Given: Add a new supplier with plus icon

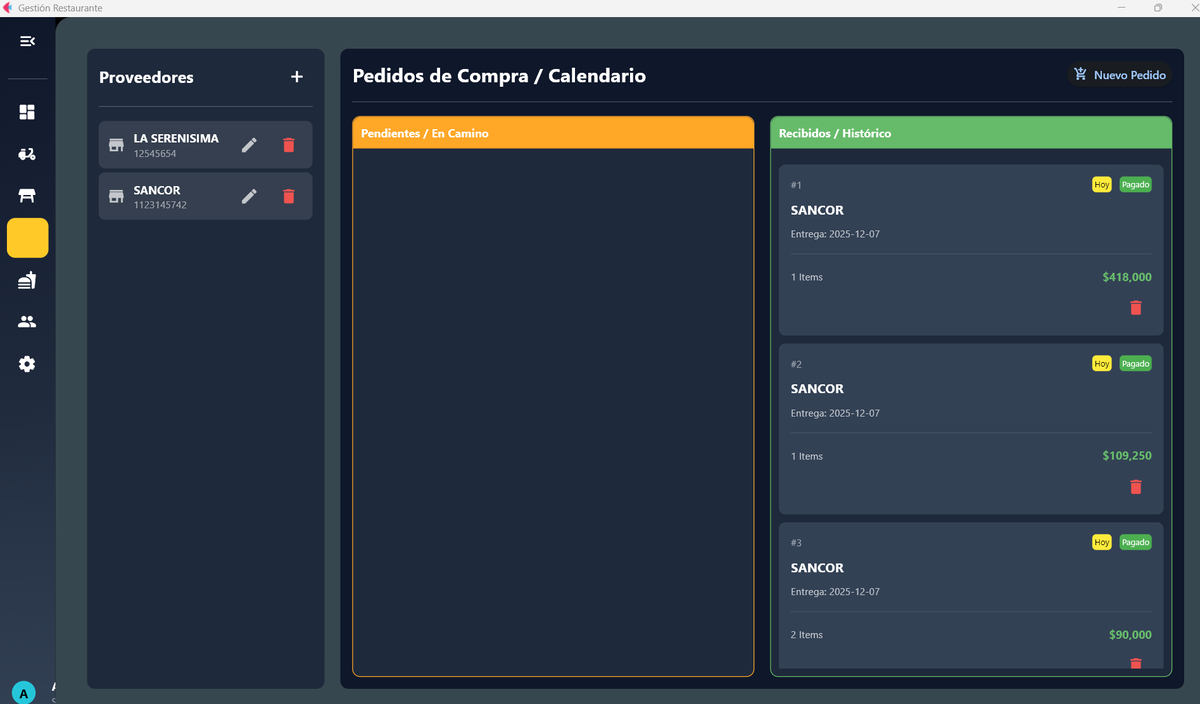Looking at the screenshot, I should (x=296, y=77).
